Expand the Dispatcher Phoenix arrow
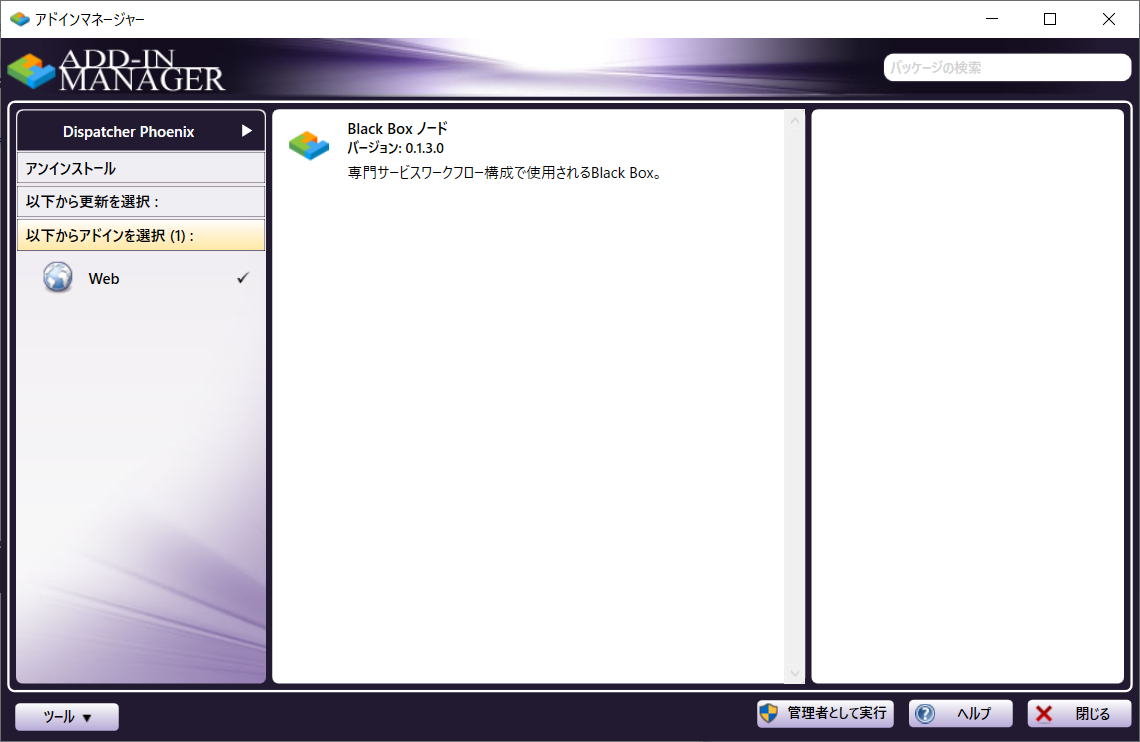The height and width of the screenshot is (742, 1140). tap(246, 131)
